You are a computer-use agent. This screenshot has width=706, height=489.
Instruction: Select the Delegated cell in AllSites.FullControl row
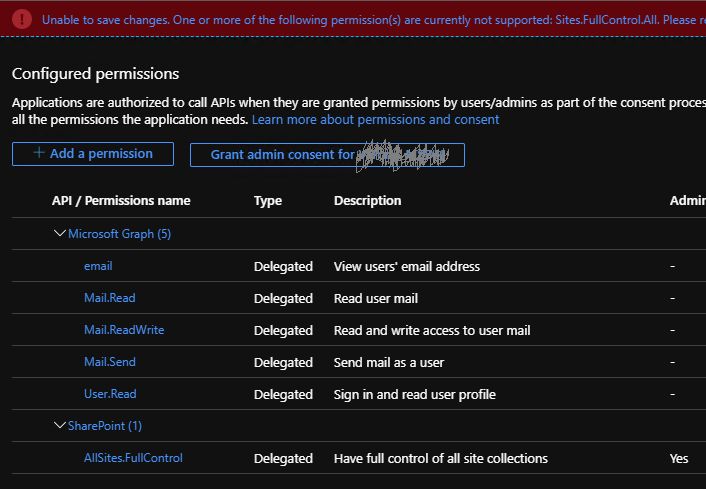pos(283,458)
